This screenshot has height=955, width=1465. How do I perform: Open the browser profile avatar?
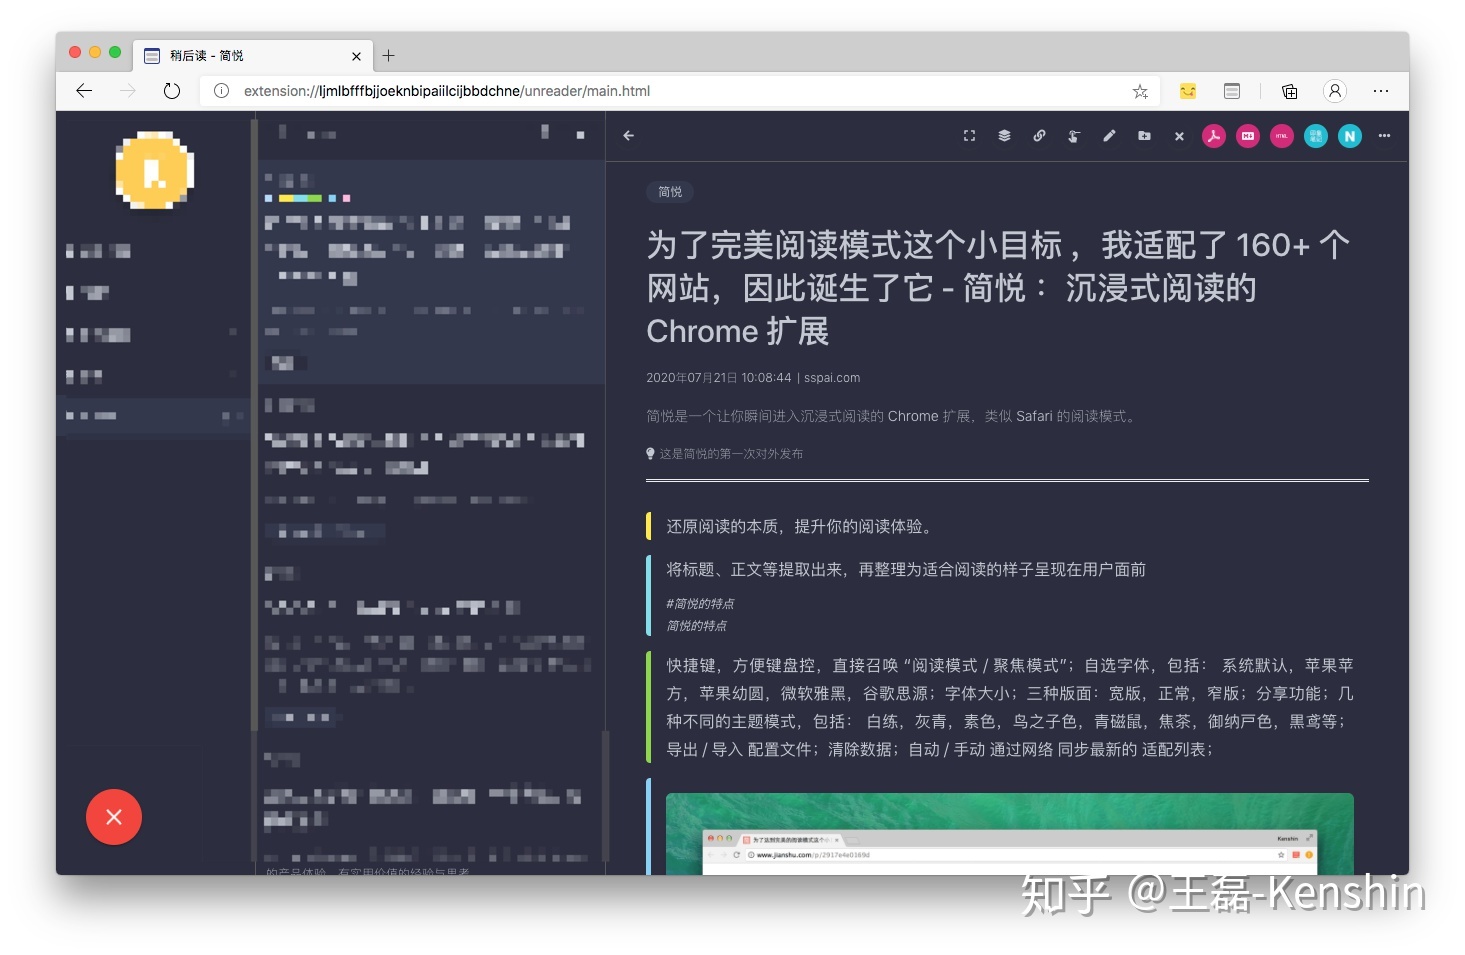(x=1335, y=91)
